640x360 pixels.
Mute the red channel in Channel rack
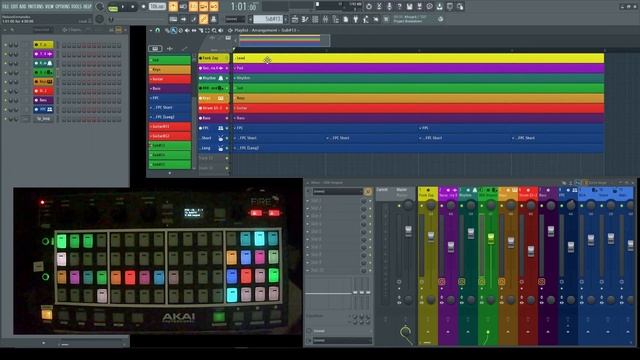(x=6, y=91)
